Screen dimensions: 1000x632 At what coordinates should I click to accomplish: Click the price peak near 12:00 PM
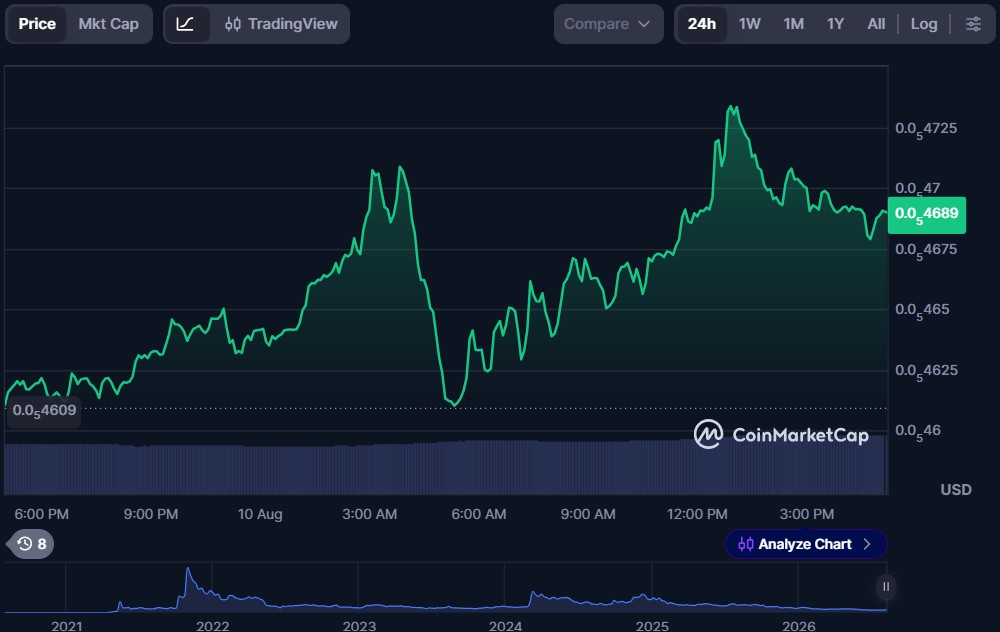pos(733,108)
